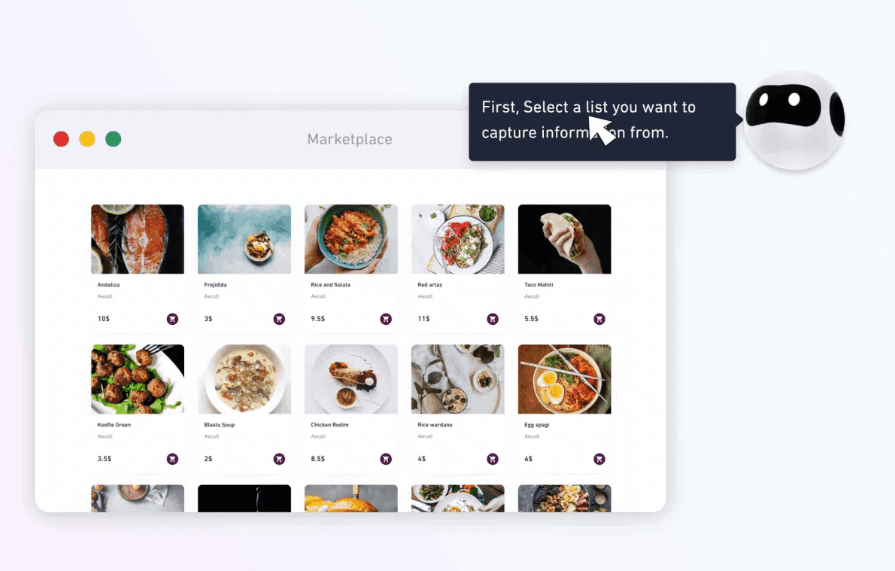Click the Blastu Soup title text

point(219,425)
